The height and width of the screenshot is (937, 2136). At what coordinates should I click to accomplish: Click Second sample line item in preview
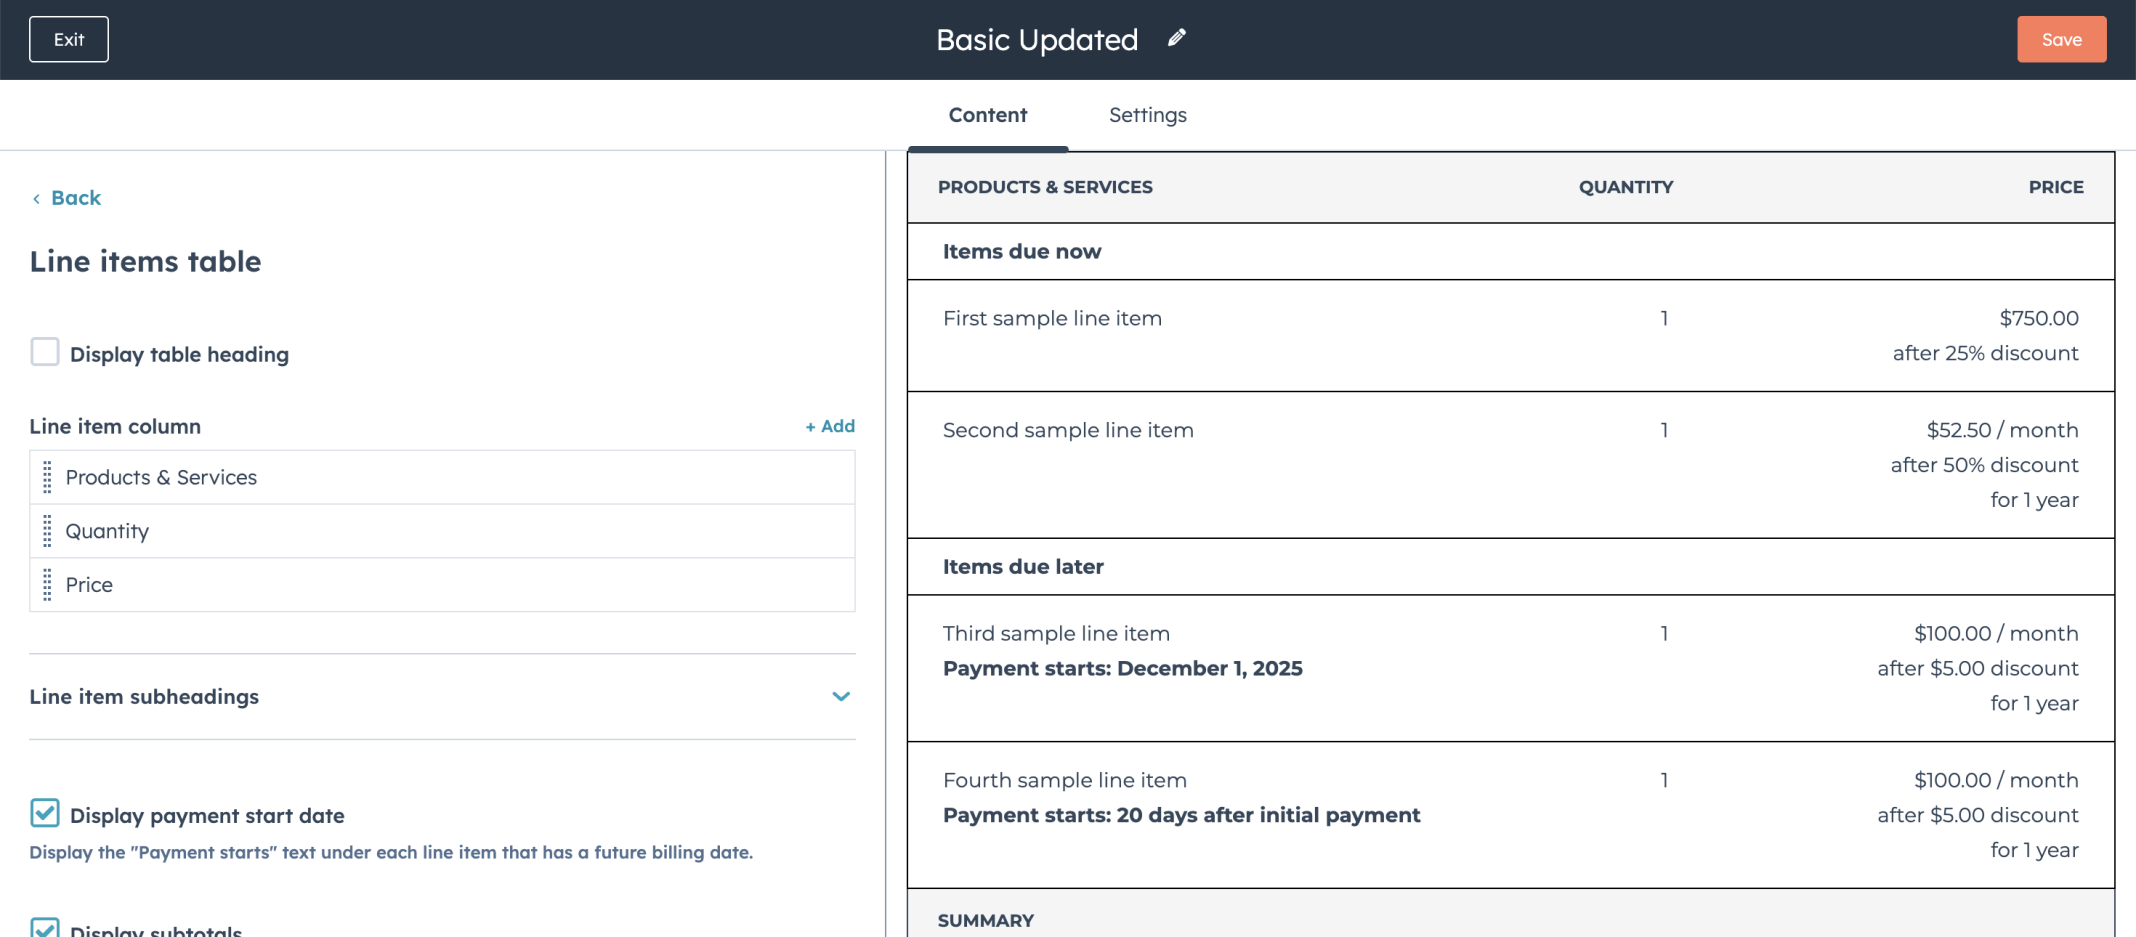tap(1068, 430)
